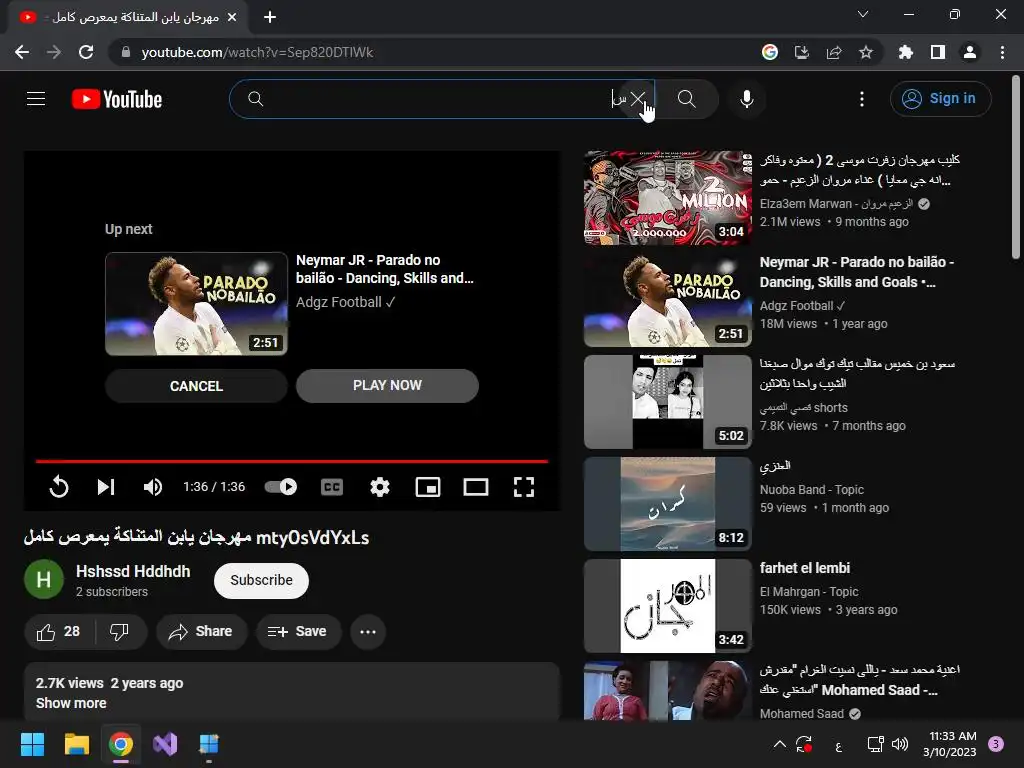The width and height of the screenshot is (1024, 768).
Task: Share this page icon in address bar
Action: coord(833,52)
